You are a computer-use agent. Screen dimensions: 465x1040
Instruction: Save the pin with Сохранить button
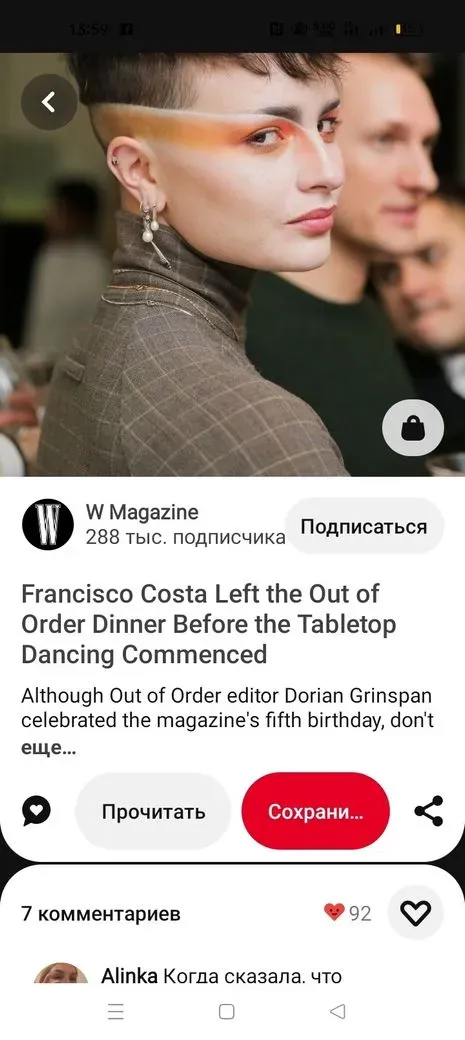coord(316,812)
